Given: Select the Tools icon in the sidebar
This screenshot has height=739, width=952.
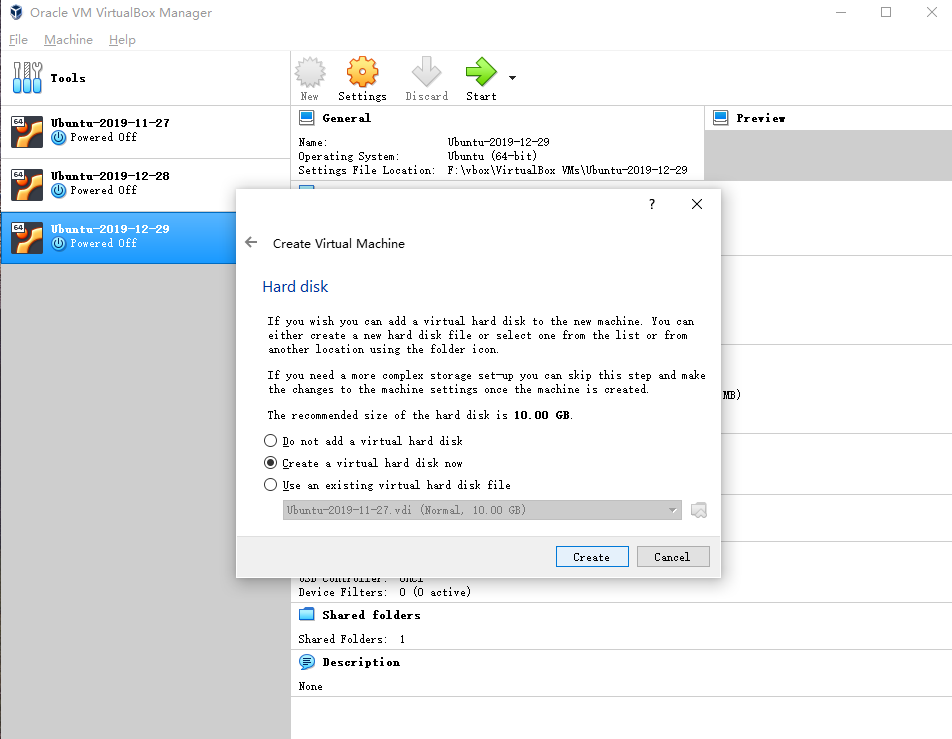Looking at the screenshot, I should point(27,78).
